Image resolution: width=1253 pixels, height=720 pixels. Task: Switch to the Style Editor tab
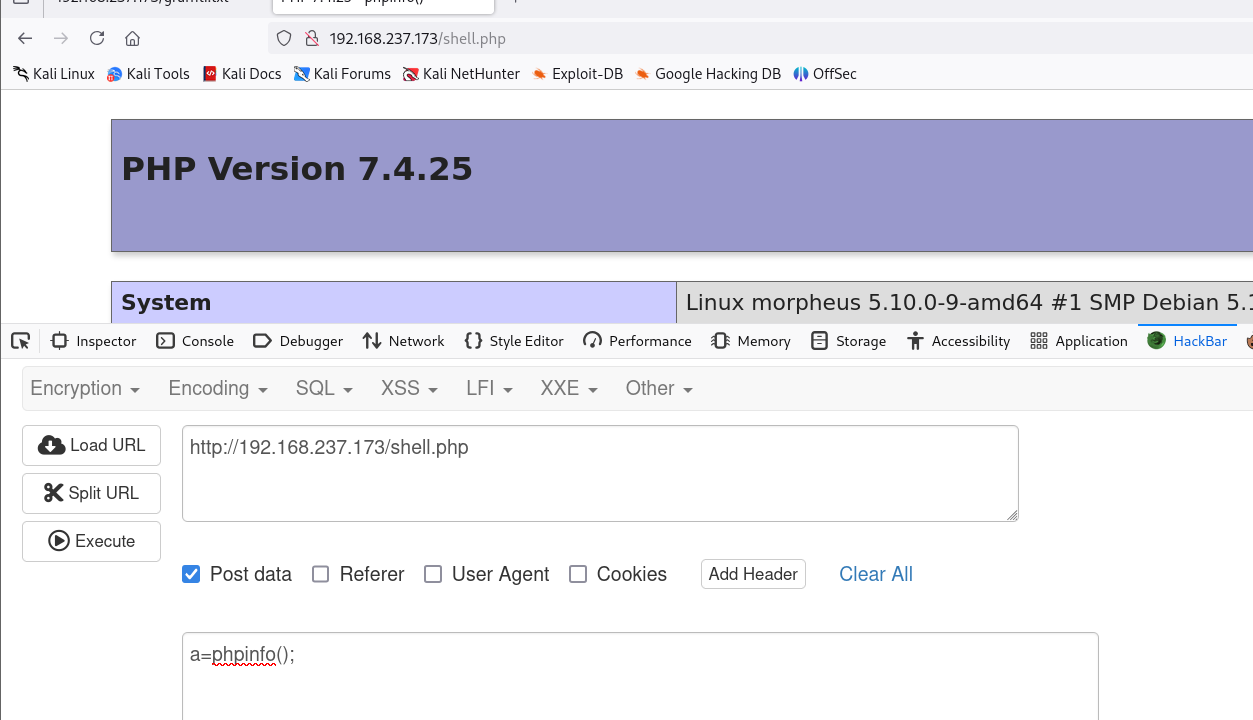(x=514, y=341)
